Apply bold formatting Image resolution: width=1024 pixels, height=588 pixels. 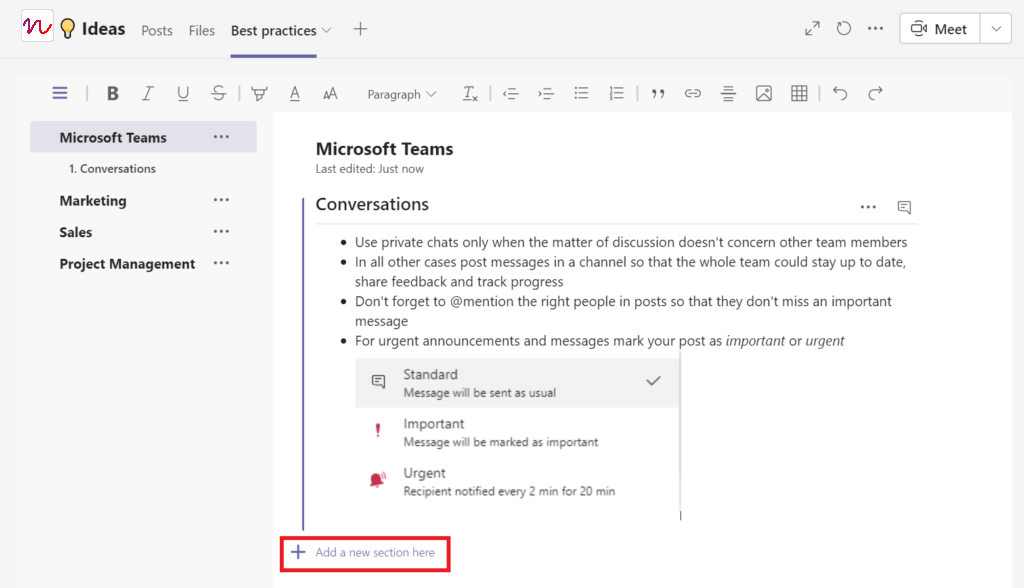[x=112, y=93]
